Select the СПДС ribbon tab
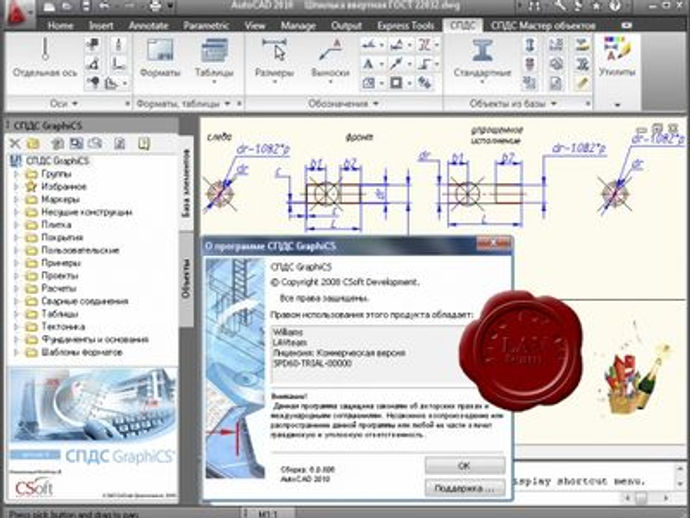 point(462,26)
